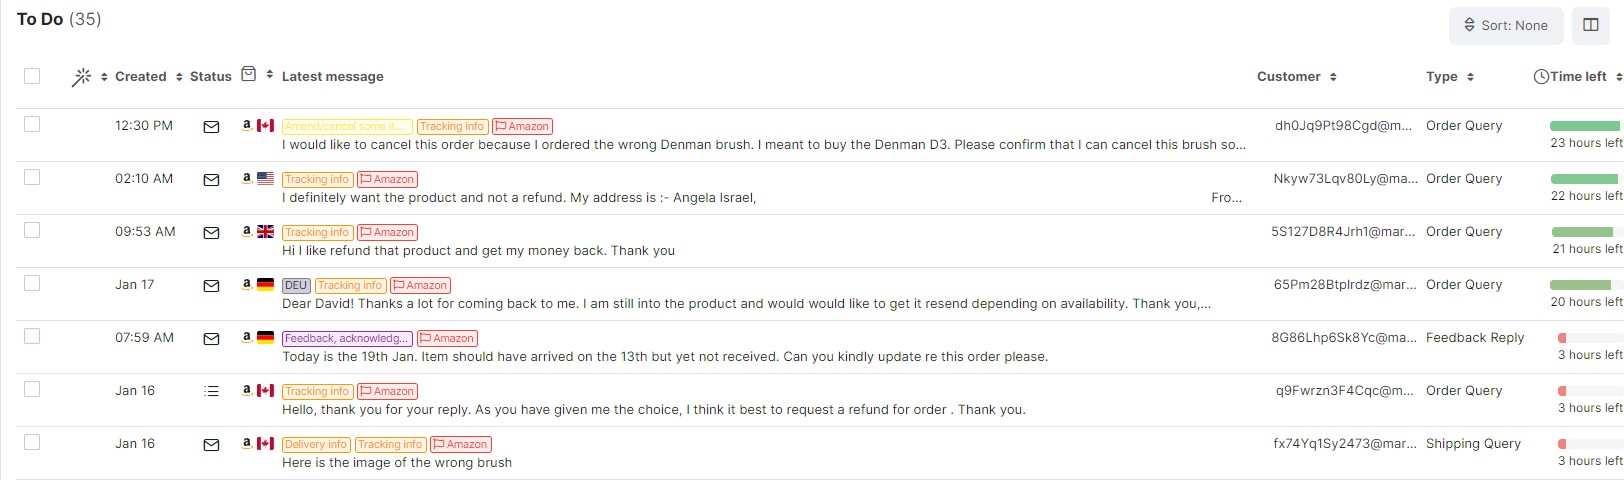Screen dimensions: 1624x480
Task: Click German flag on Jan 17 ticket
Action: [265, 285]
